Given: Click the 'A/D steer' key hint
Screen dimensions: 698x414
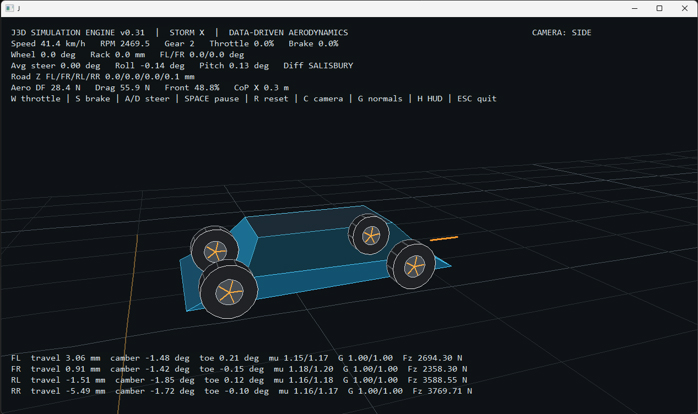Looking at the screenshot, I should 147,99.
